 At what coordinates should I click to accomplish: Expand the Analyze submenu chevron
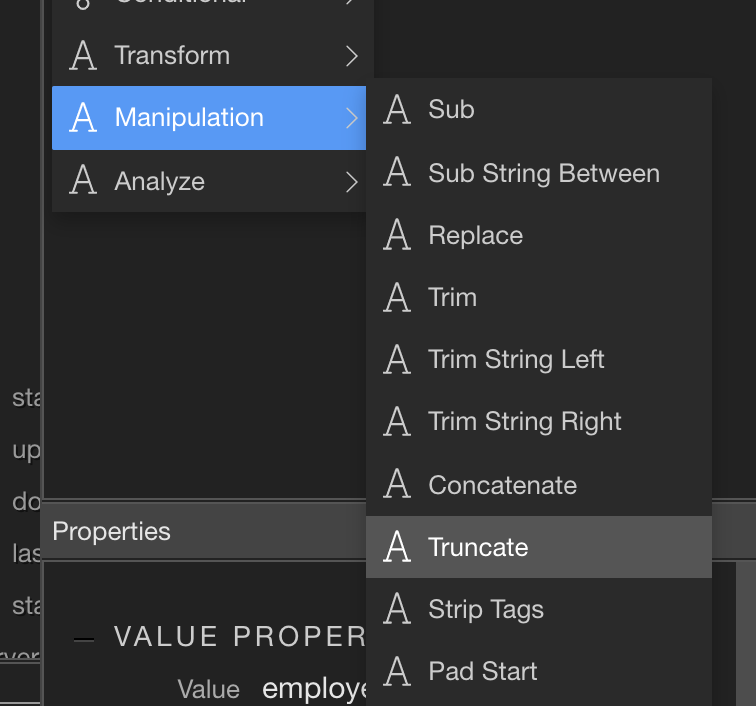point(352,182)
